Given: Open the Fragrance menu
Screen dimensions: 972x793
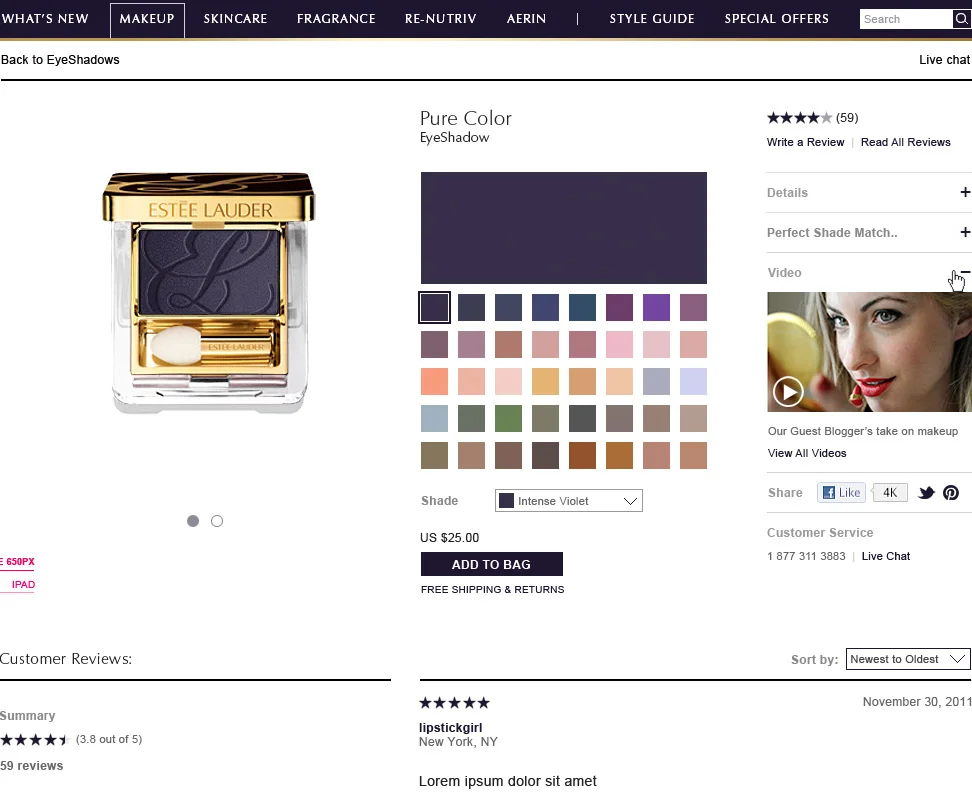Looking at the screenshot, I should click(x=336, y=19).
